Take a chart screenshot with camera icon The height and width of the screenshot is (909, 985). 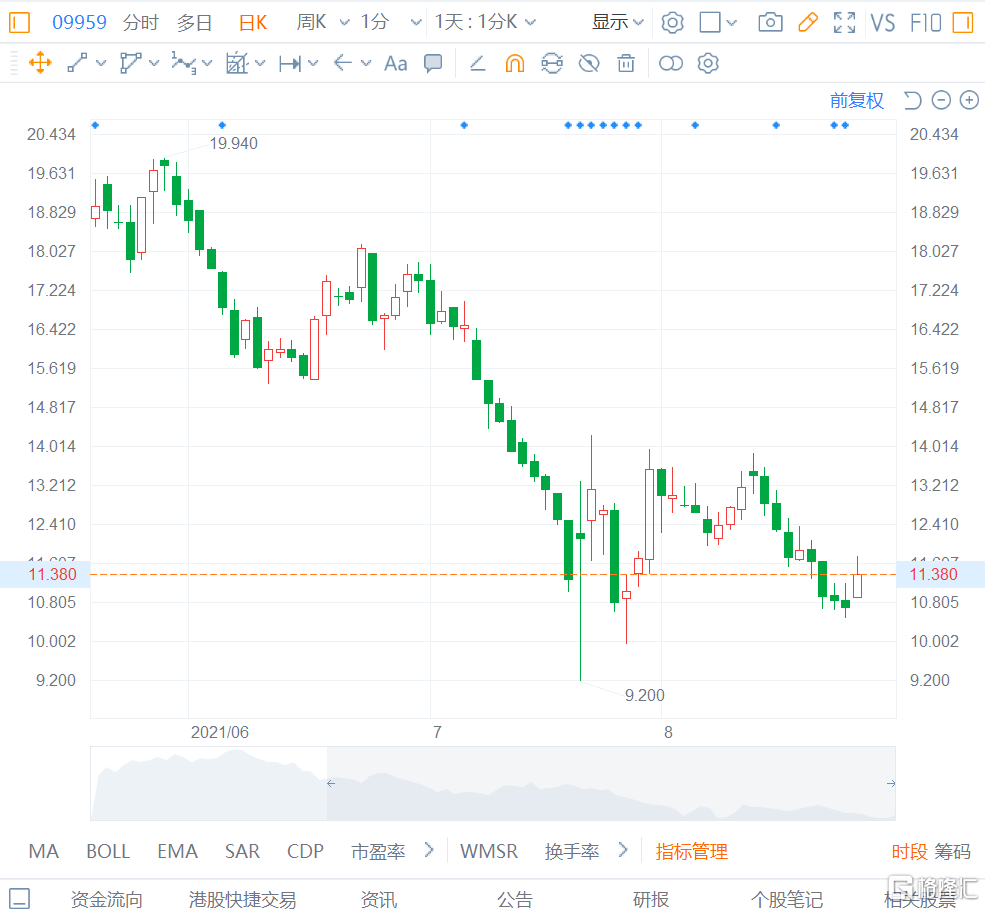click(770, 21)
